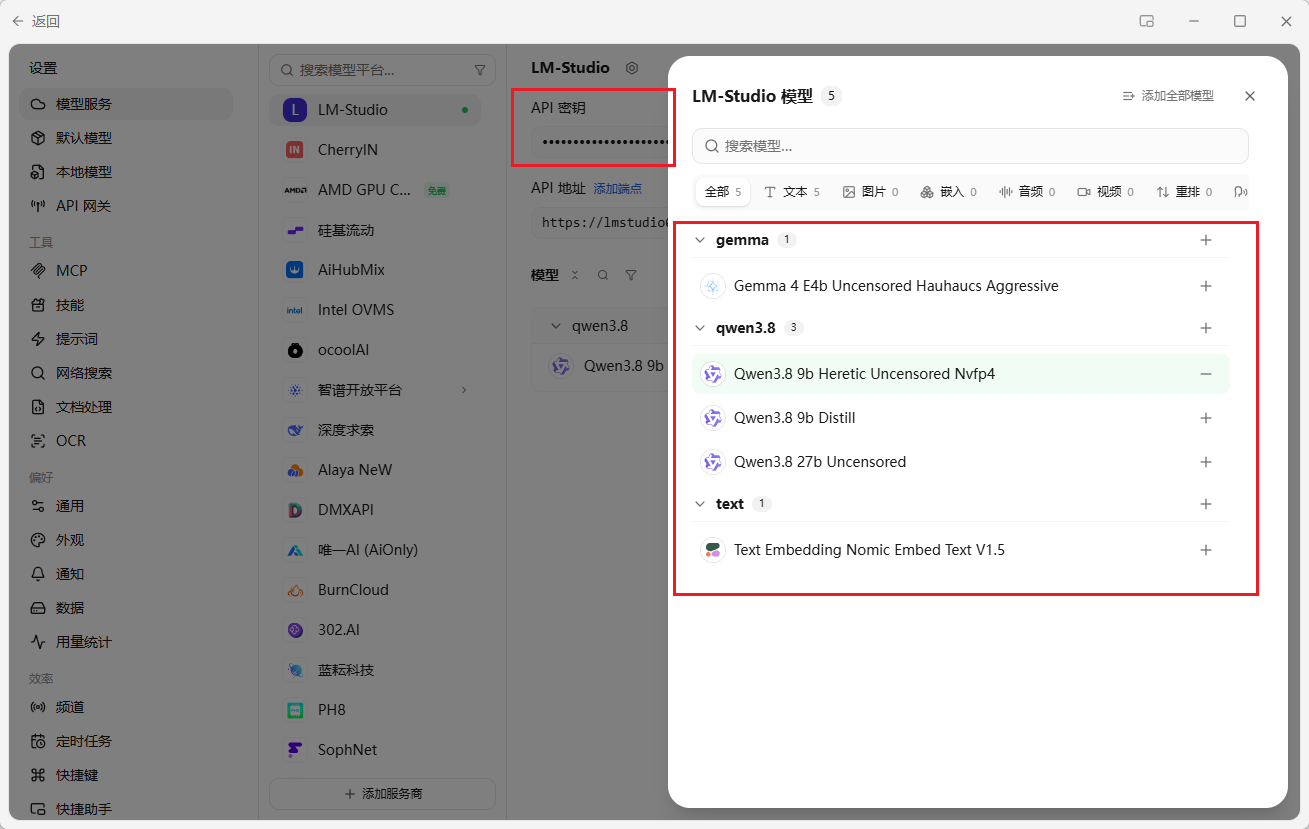Open 技能 settings in the sidebar
The image size is (1309, 829).
tap(125, 305)
